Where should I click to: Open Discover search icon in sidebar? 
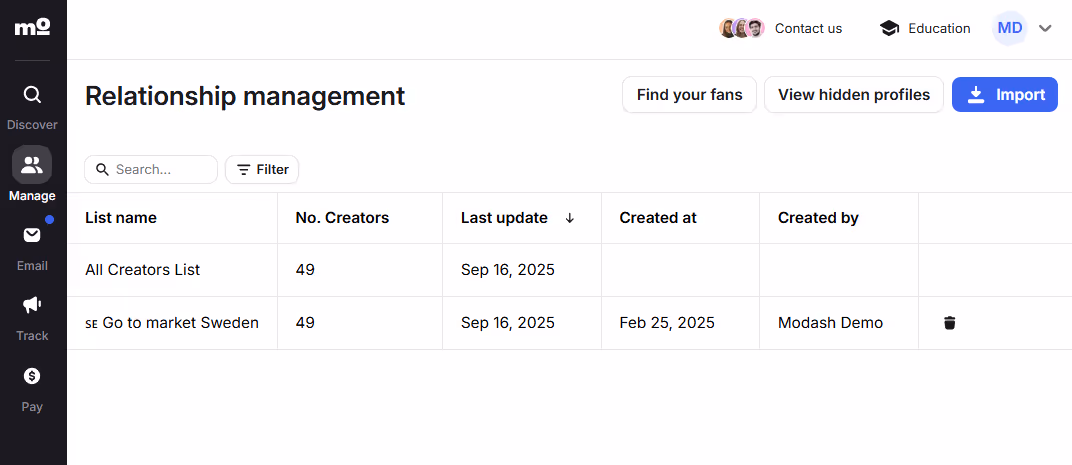(32, 95)
